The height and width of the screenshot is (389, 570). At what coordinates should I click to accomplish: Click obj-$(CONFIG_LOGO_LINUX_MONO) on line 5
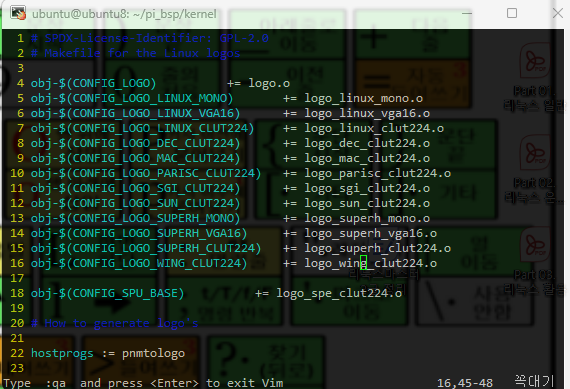pos(132,98)
